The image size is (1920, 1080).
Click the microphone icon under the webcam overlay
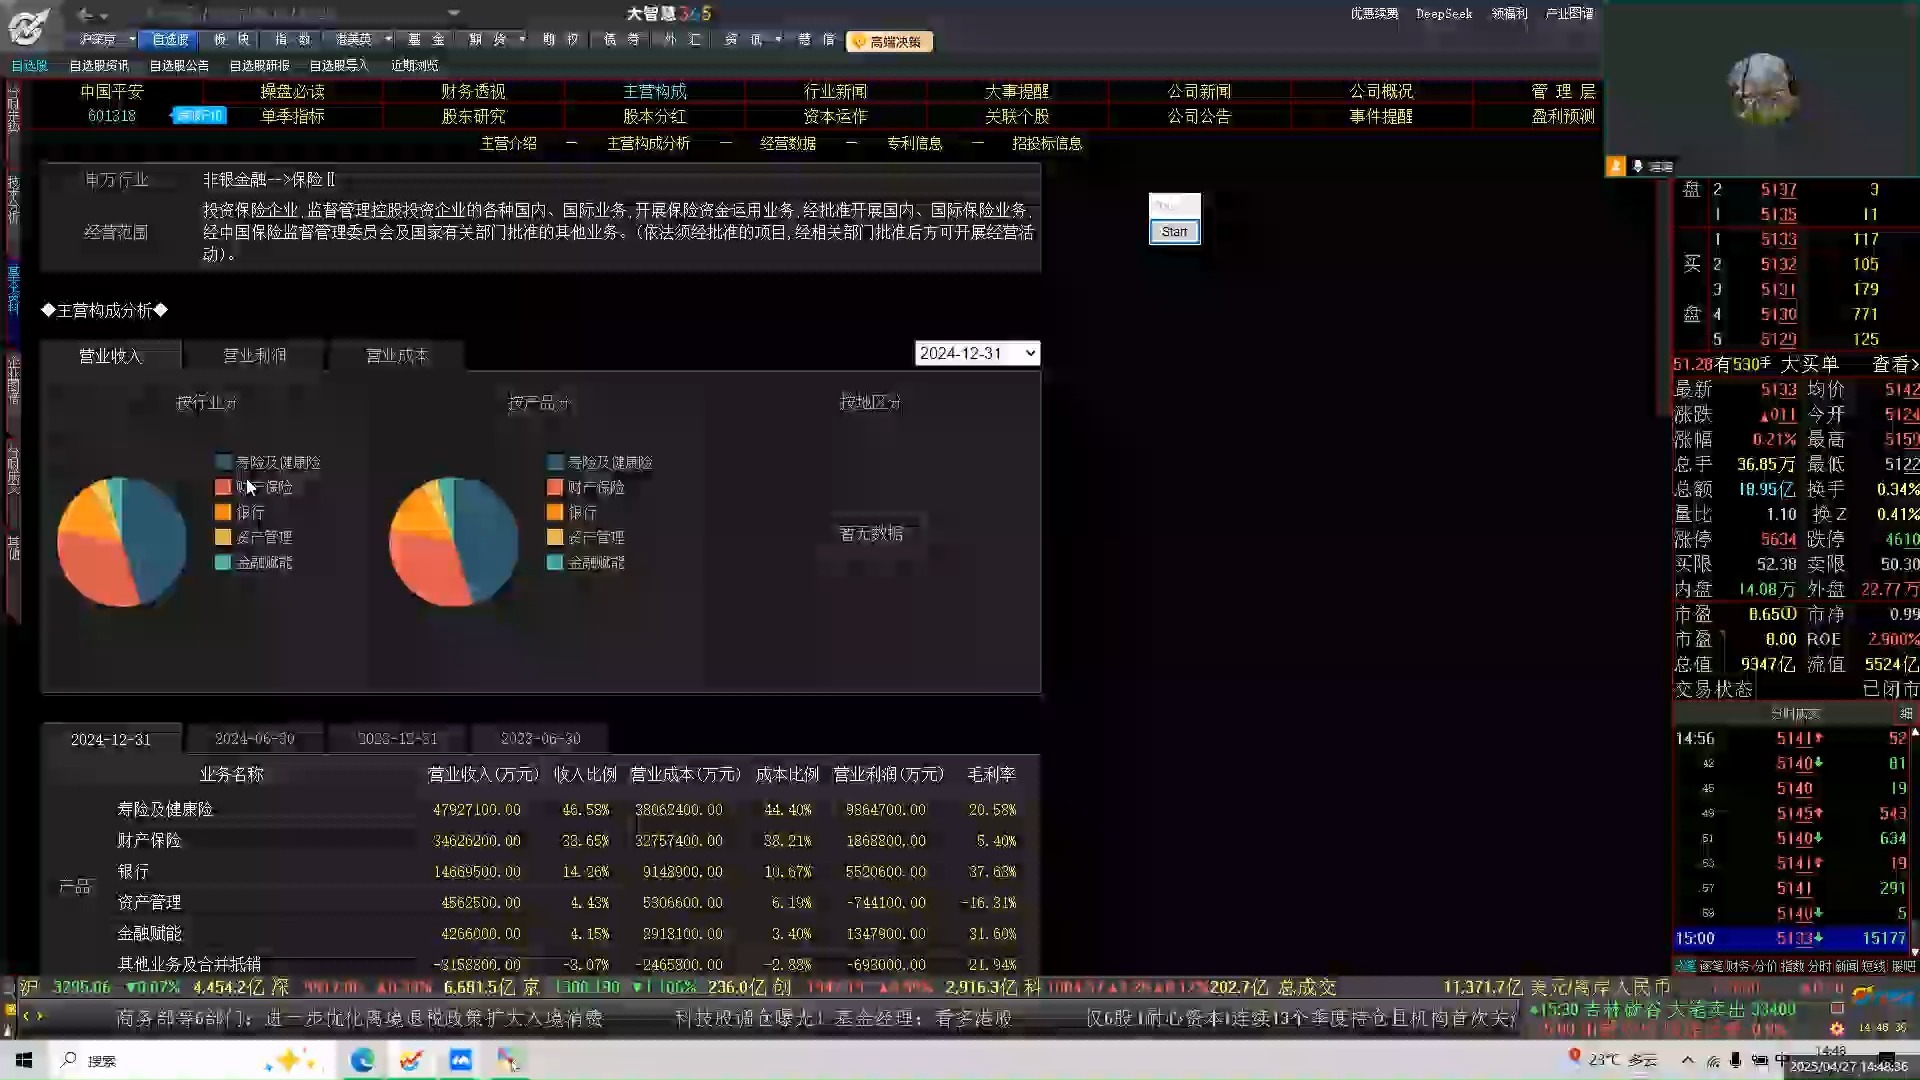tap(1637, 166)
